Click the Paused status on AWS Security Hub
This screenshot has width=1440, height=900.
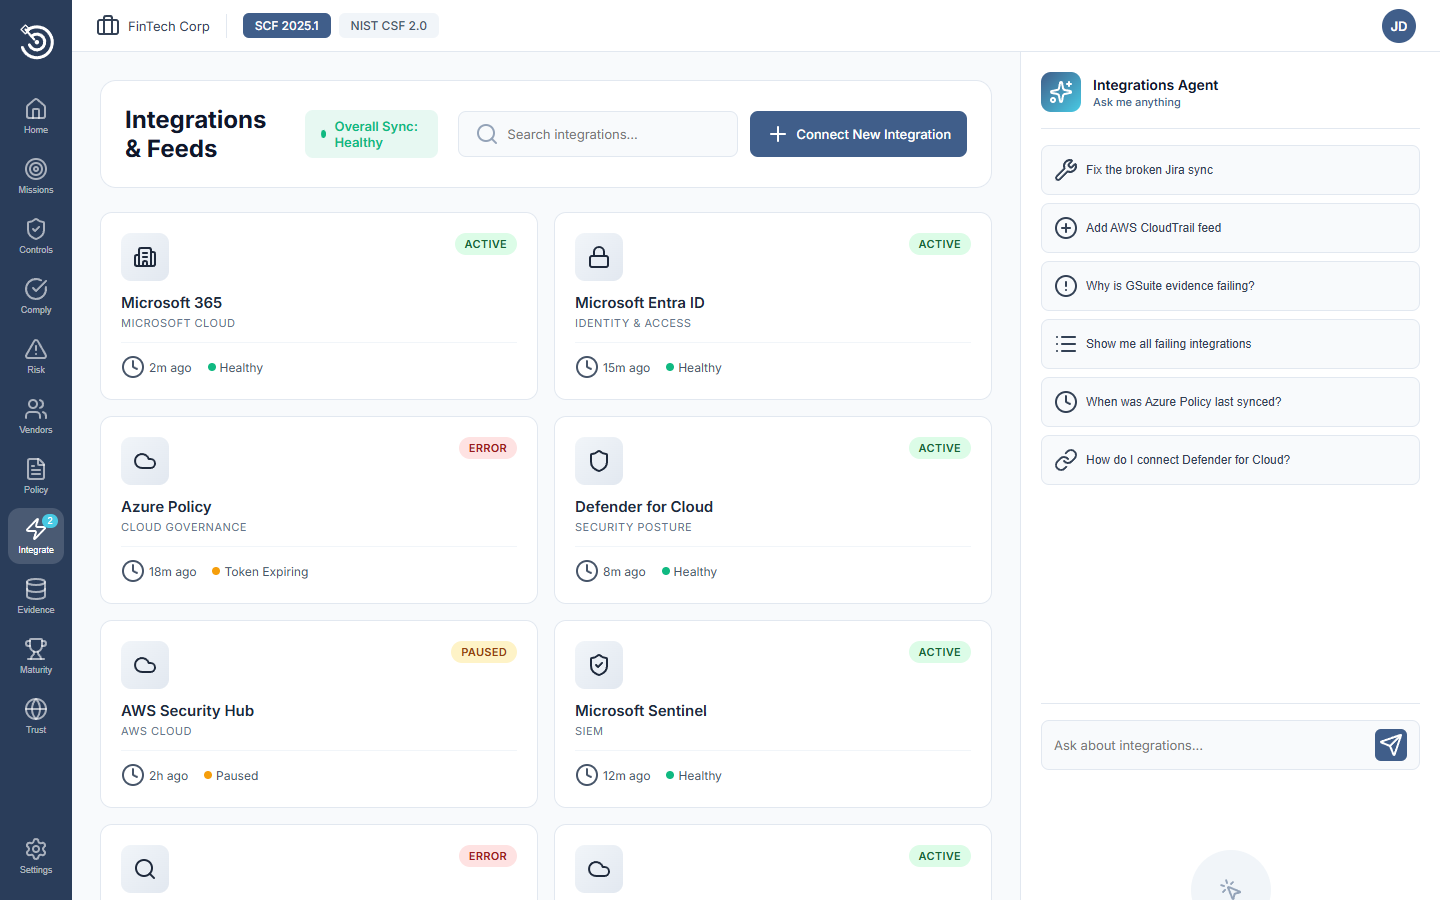coord(231,776)
